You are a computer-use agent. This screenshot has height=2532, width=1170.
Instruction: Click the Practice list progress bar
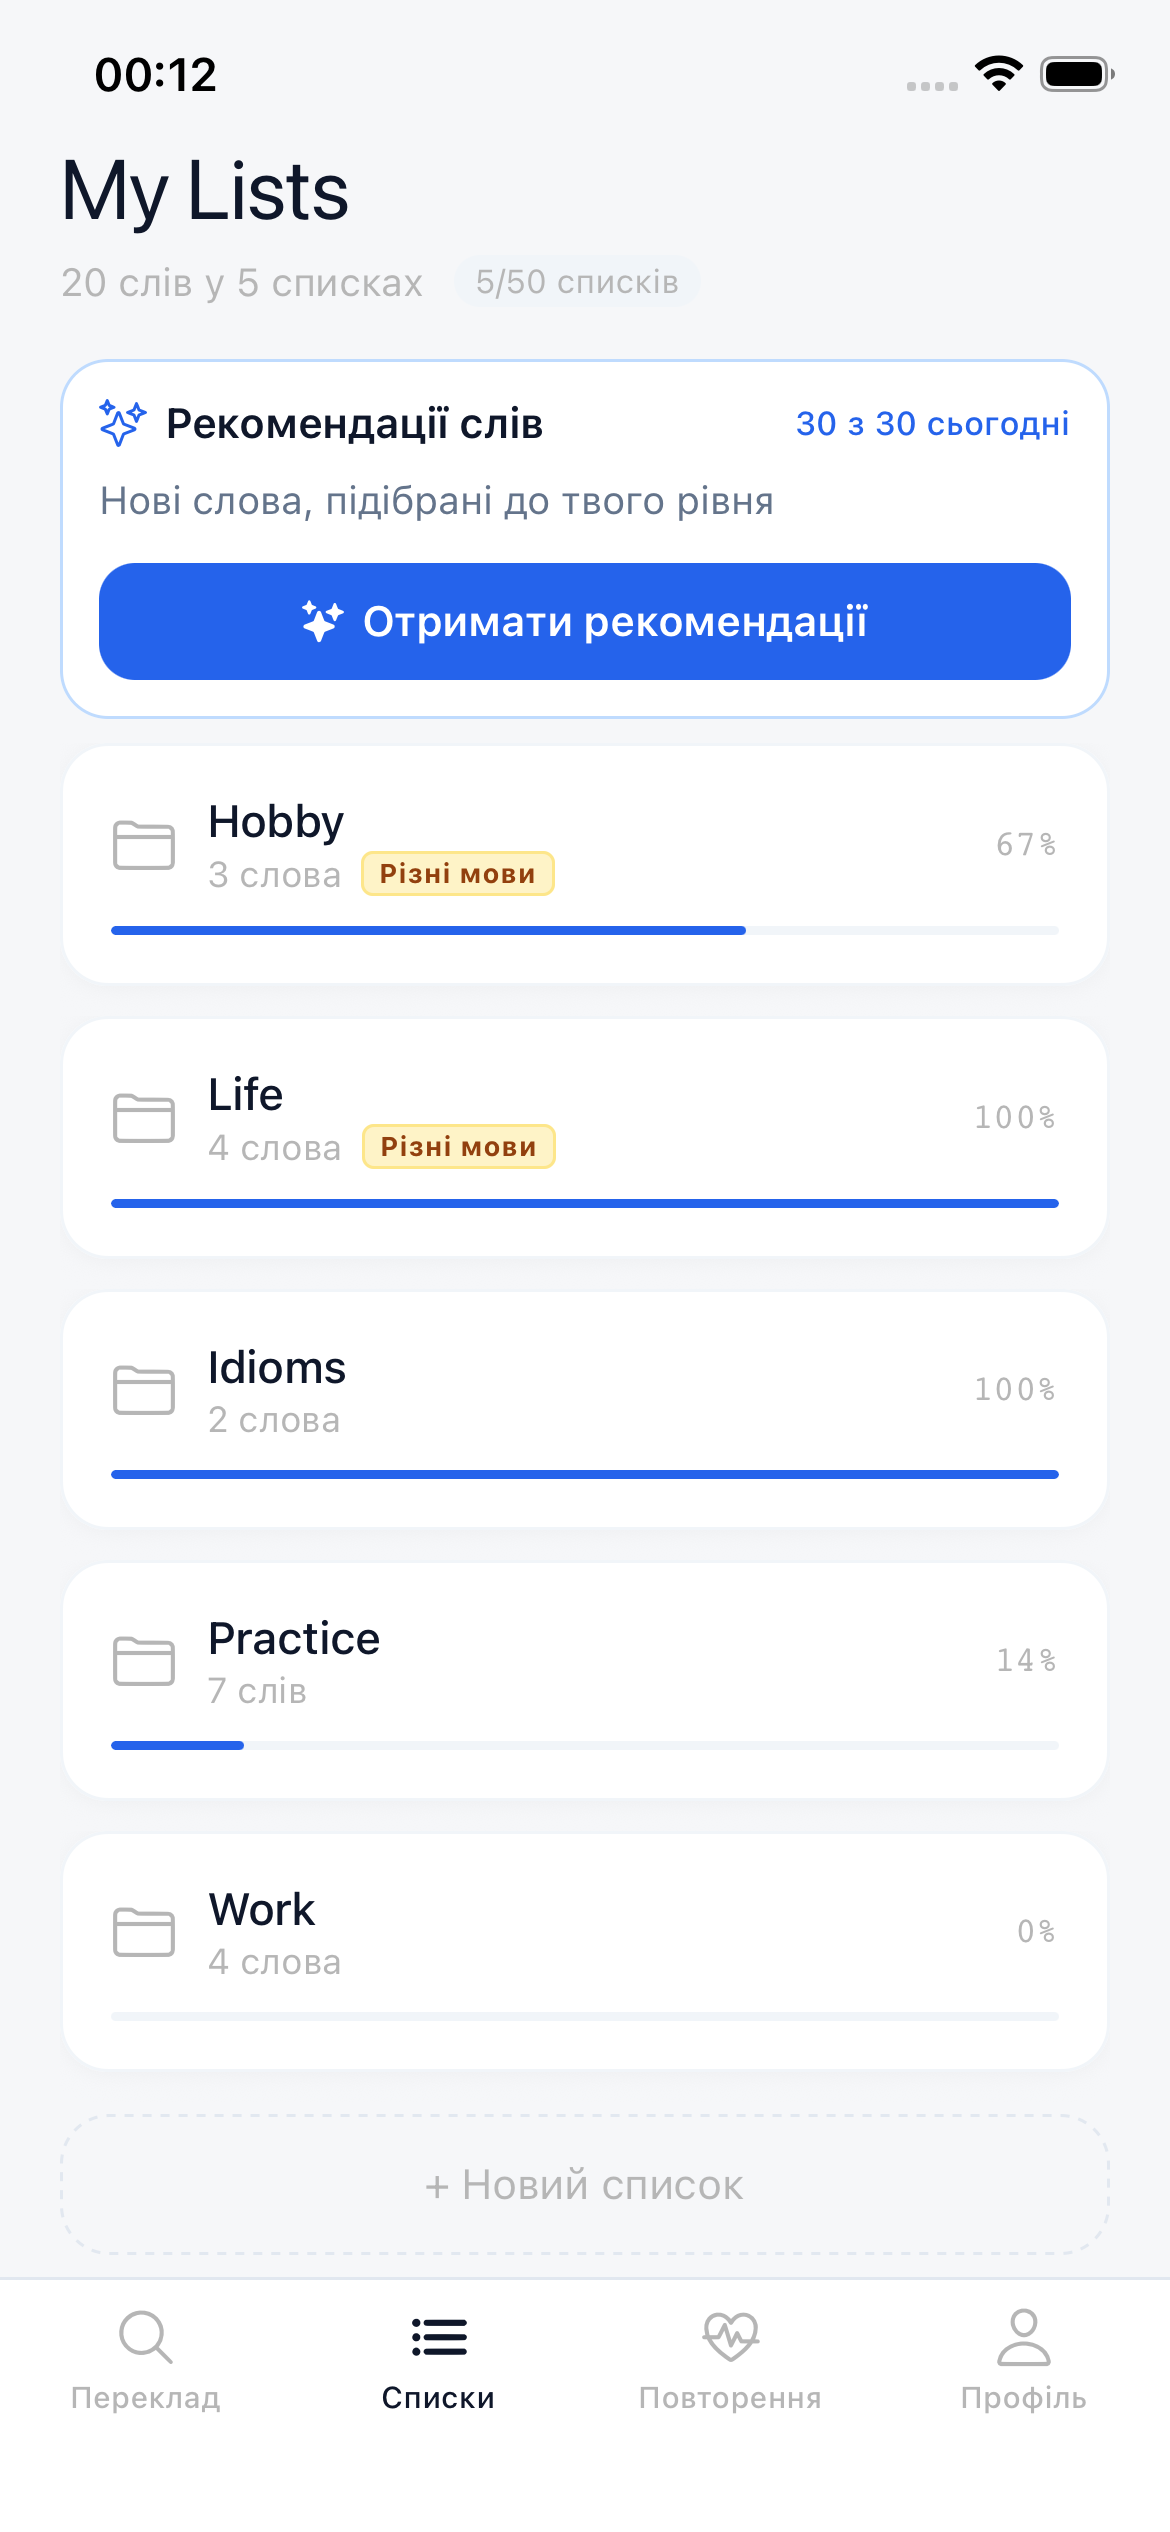point(585,1746)
